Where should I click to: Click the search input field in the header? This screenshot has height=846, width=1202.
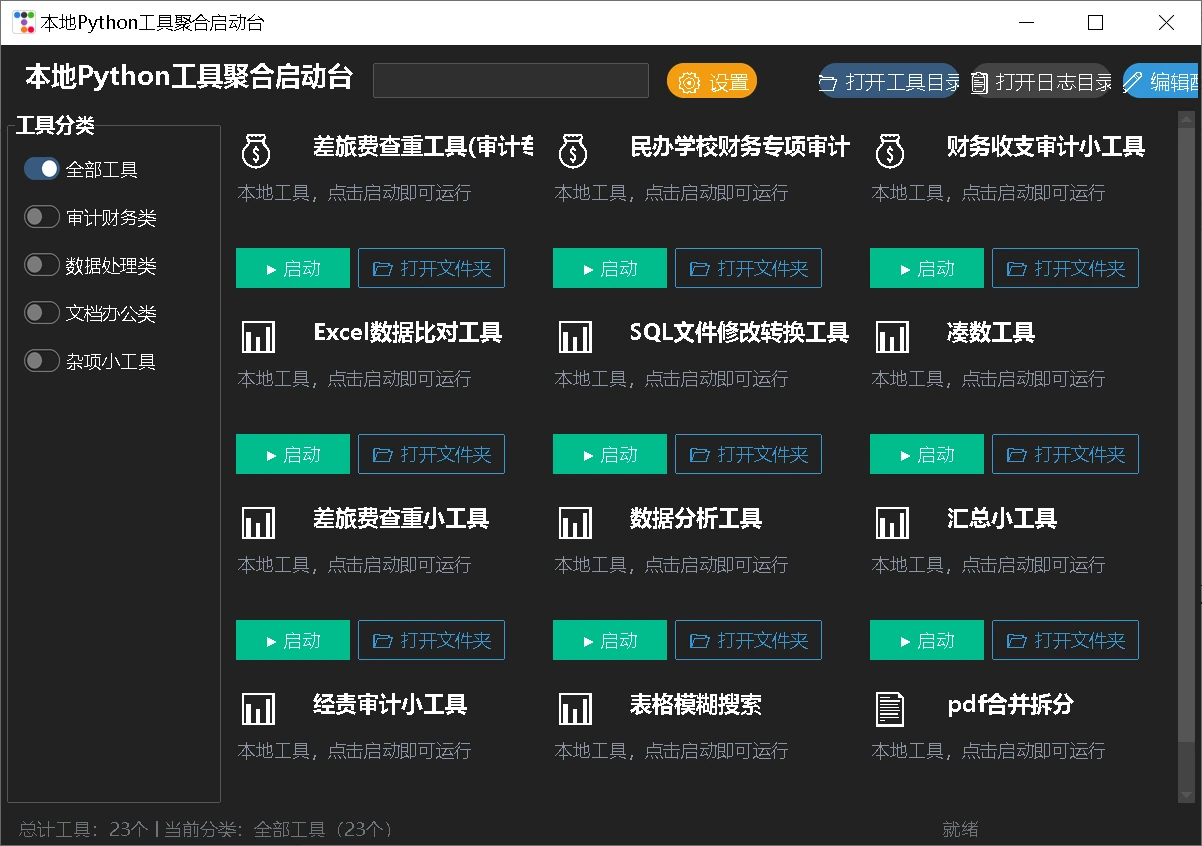[511, 80]
